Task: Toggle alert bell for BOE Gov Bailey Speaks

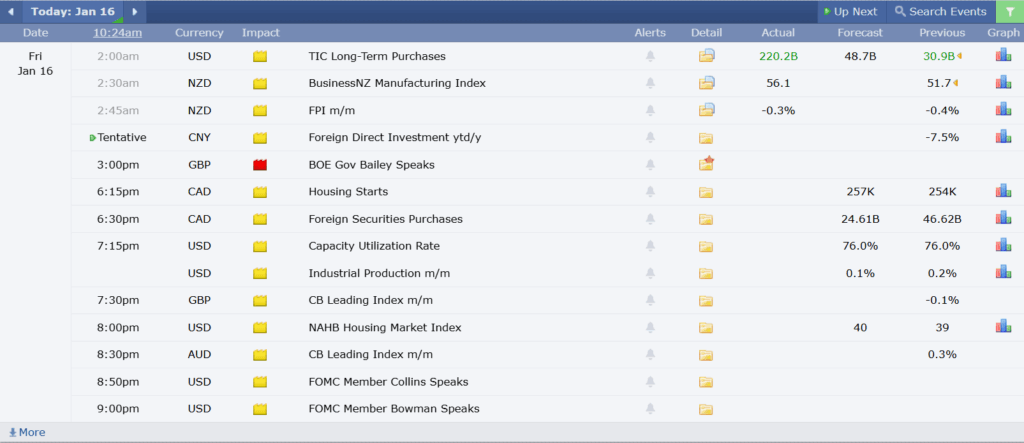Action: pos(651,164)
